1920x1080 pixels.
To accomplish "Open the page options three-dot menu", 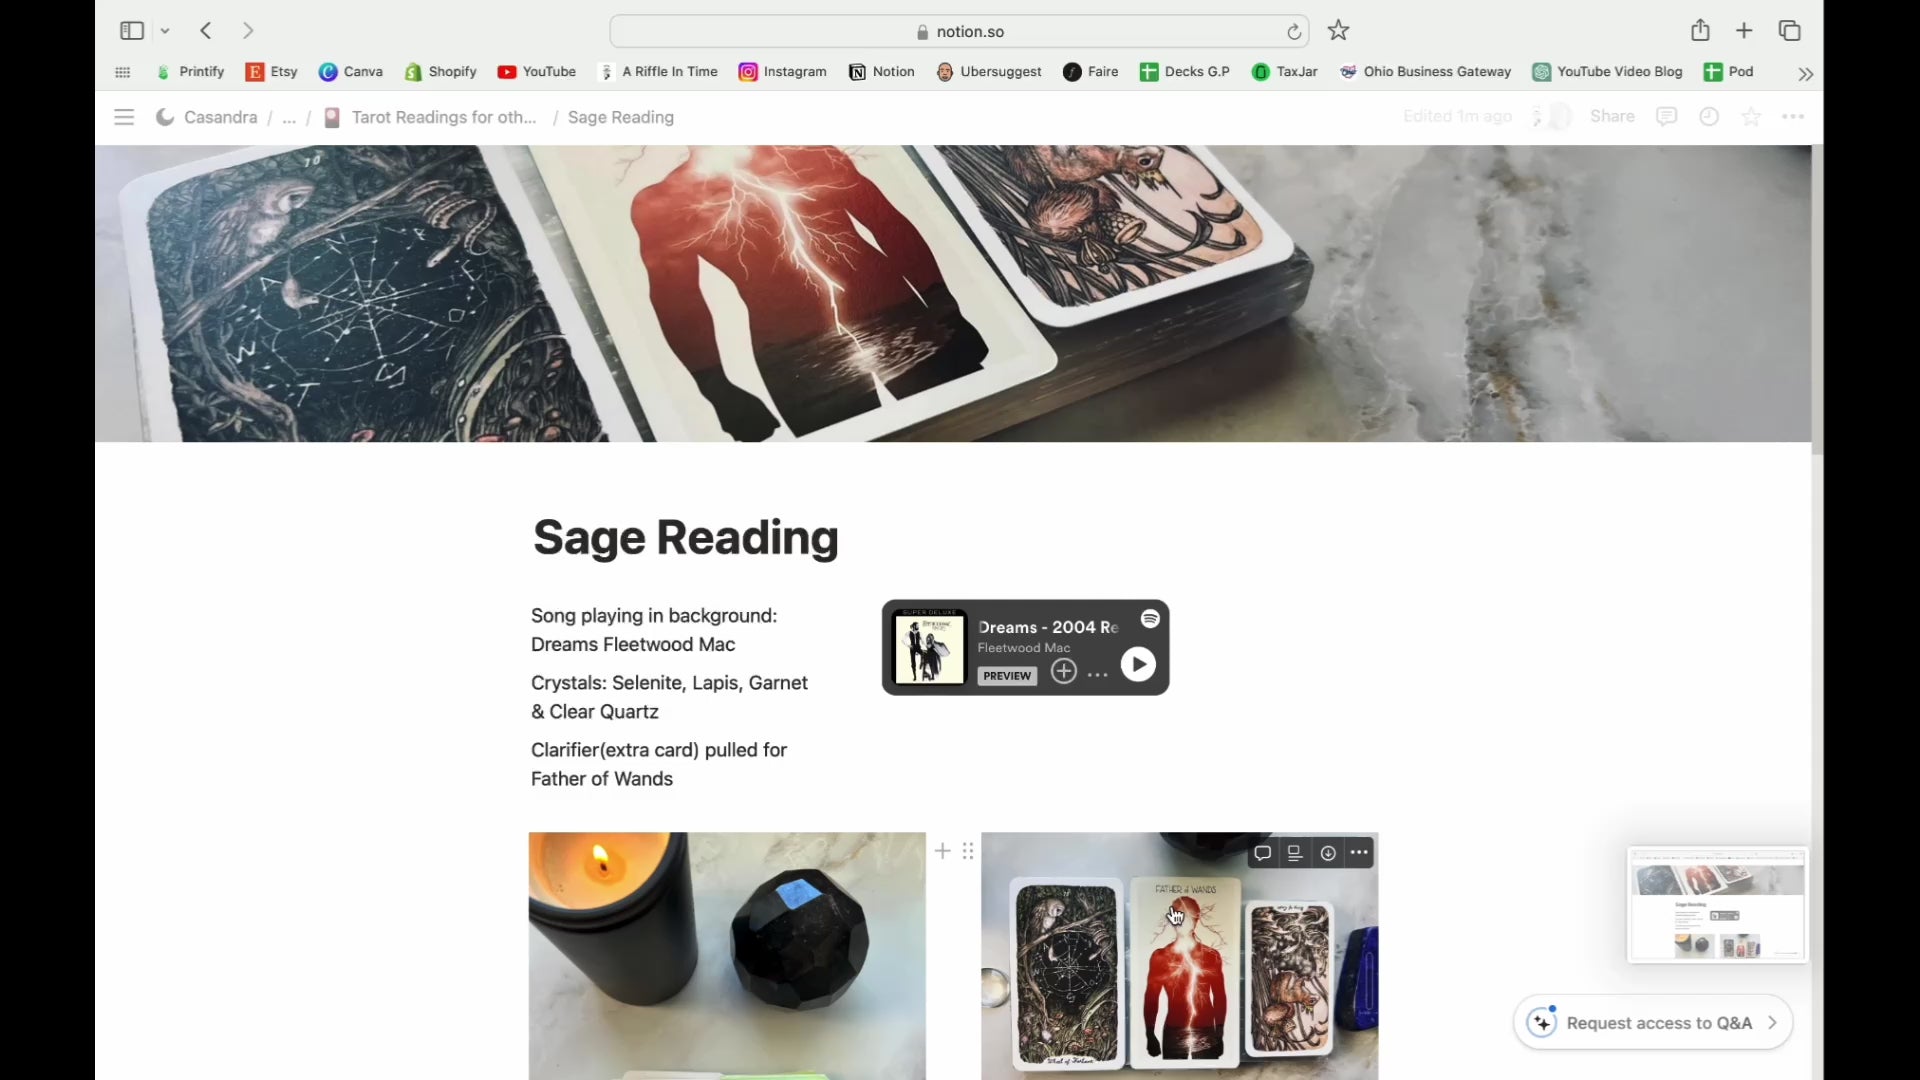I will tap(1793, 117).
